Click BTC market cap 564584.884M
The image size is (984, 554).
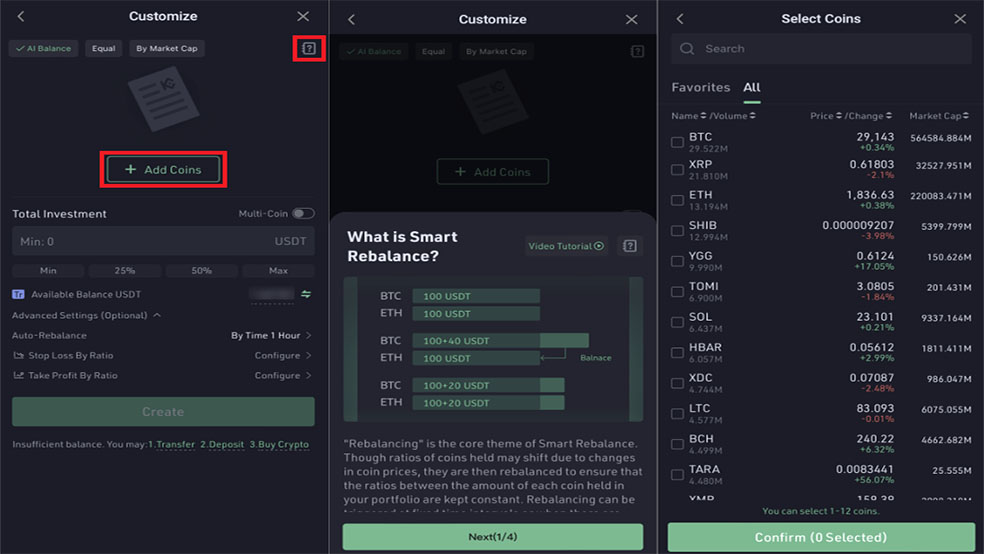[x=941, y=139]
